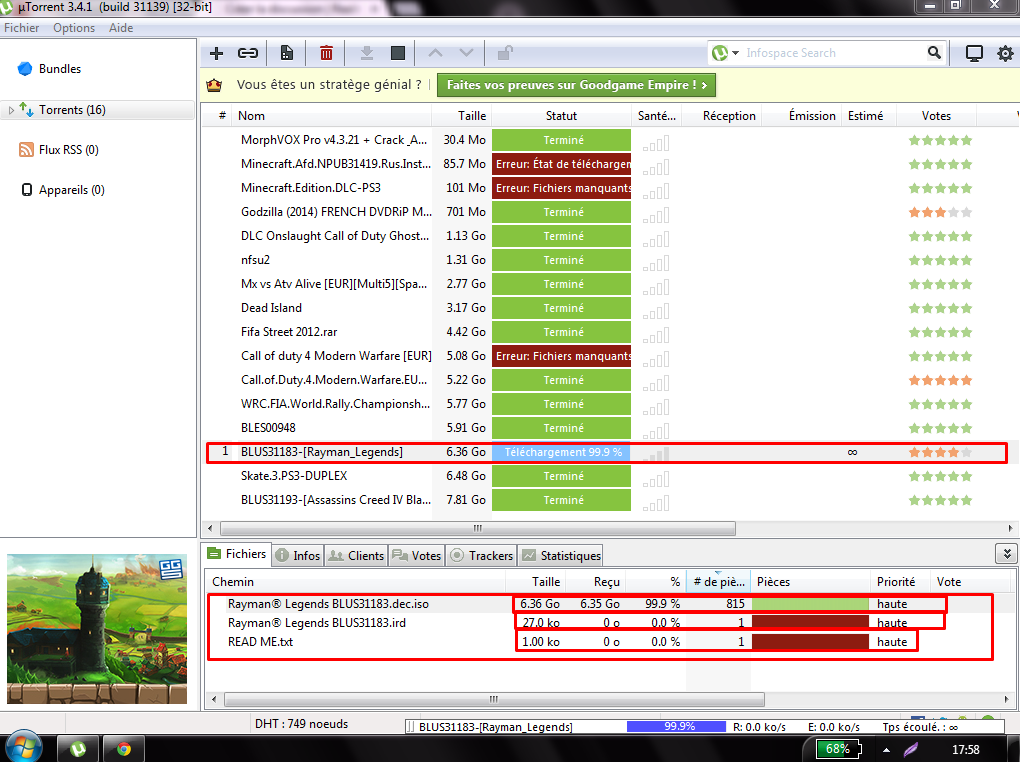
Task: Click the Unlock Bundle padlock icon
Action: 505,53
